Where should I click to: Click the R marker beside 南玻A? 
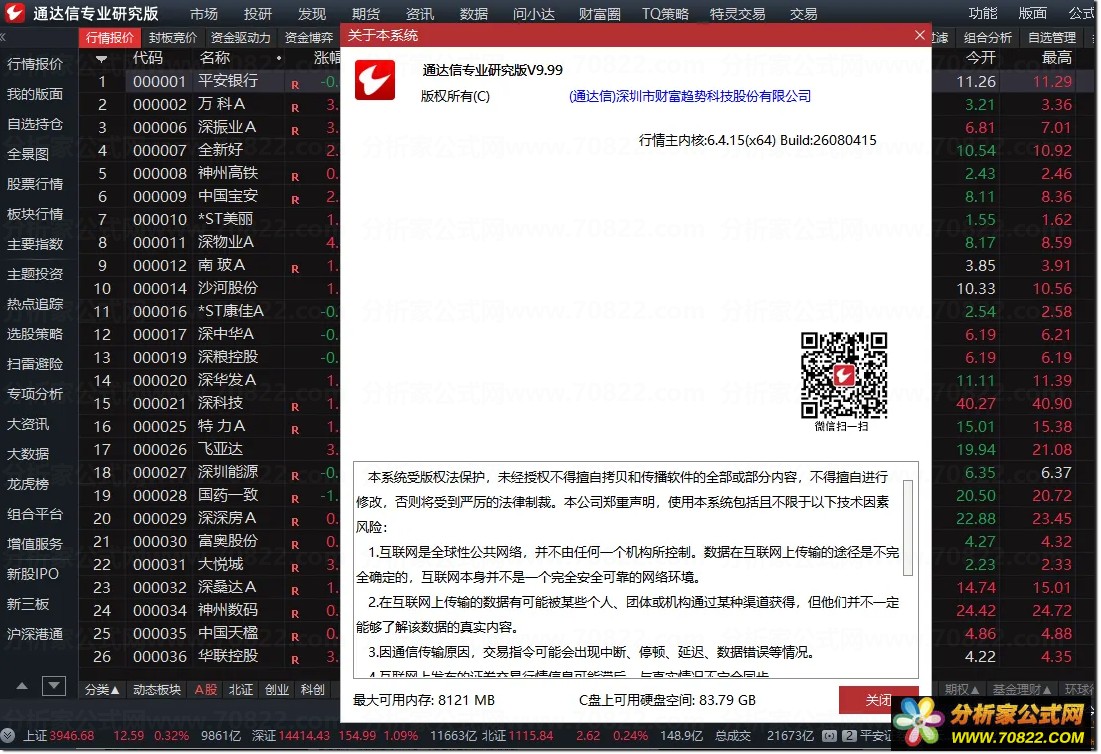(x=295, y=269)
